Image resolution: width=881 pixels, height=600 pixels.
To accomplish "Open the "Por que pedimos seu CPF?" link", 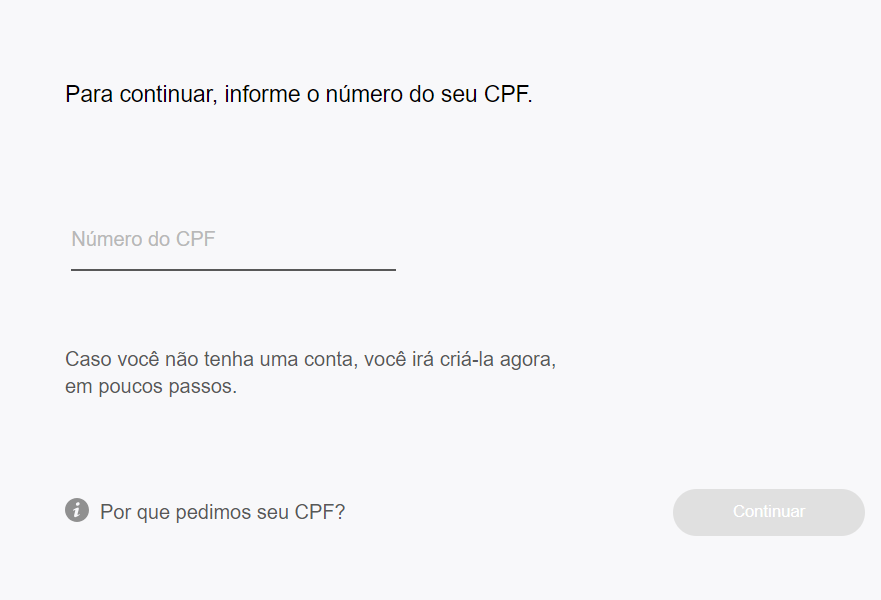I will coord(222,512).
